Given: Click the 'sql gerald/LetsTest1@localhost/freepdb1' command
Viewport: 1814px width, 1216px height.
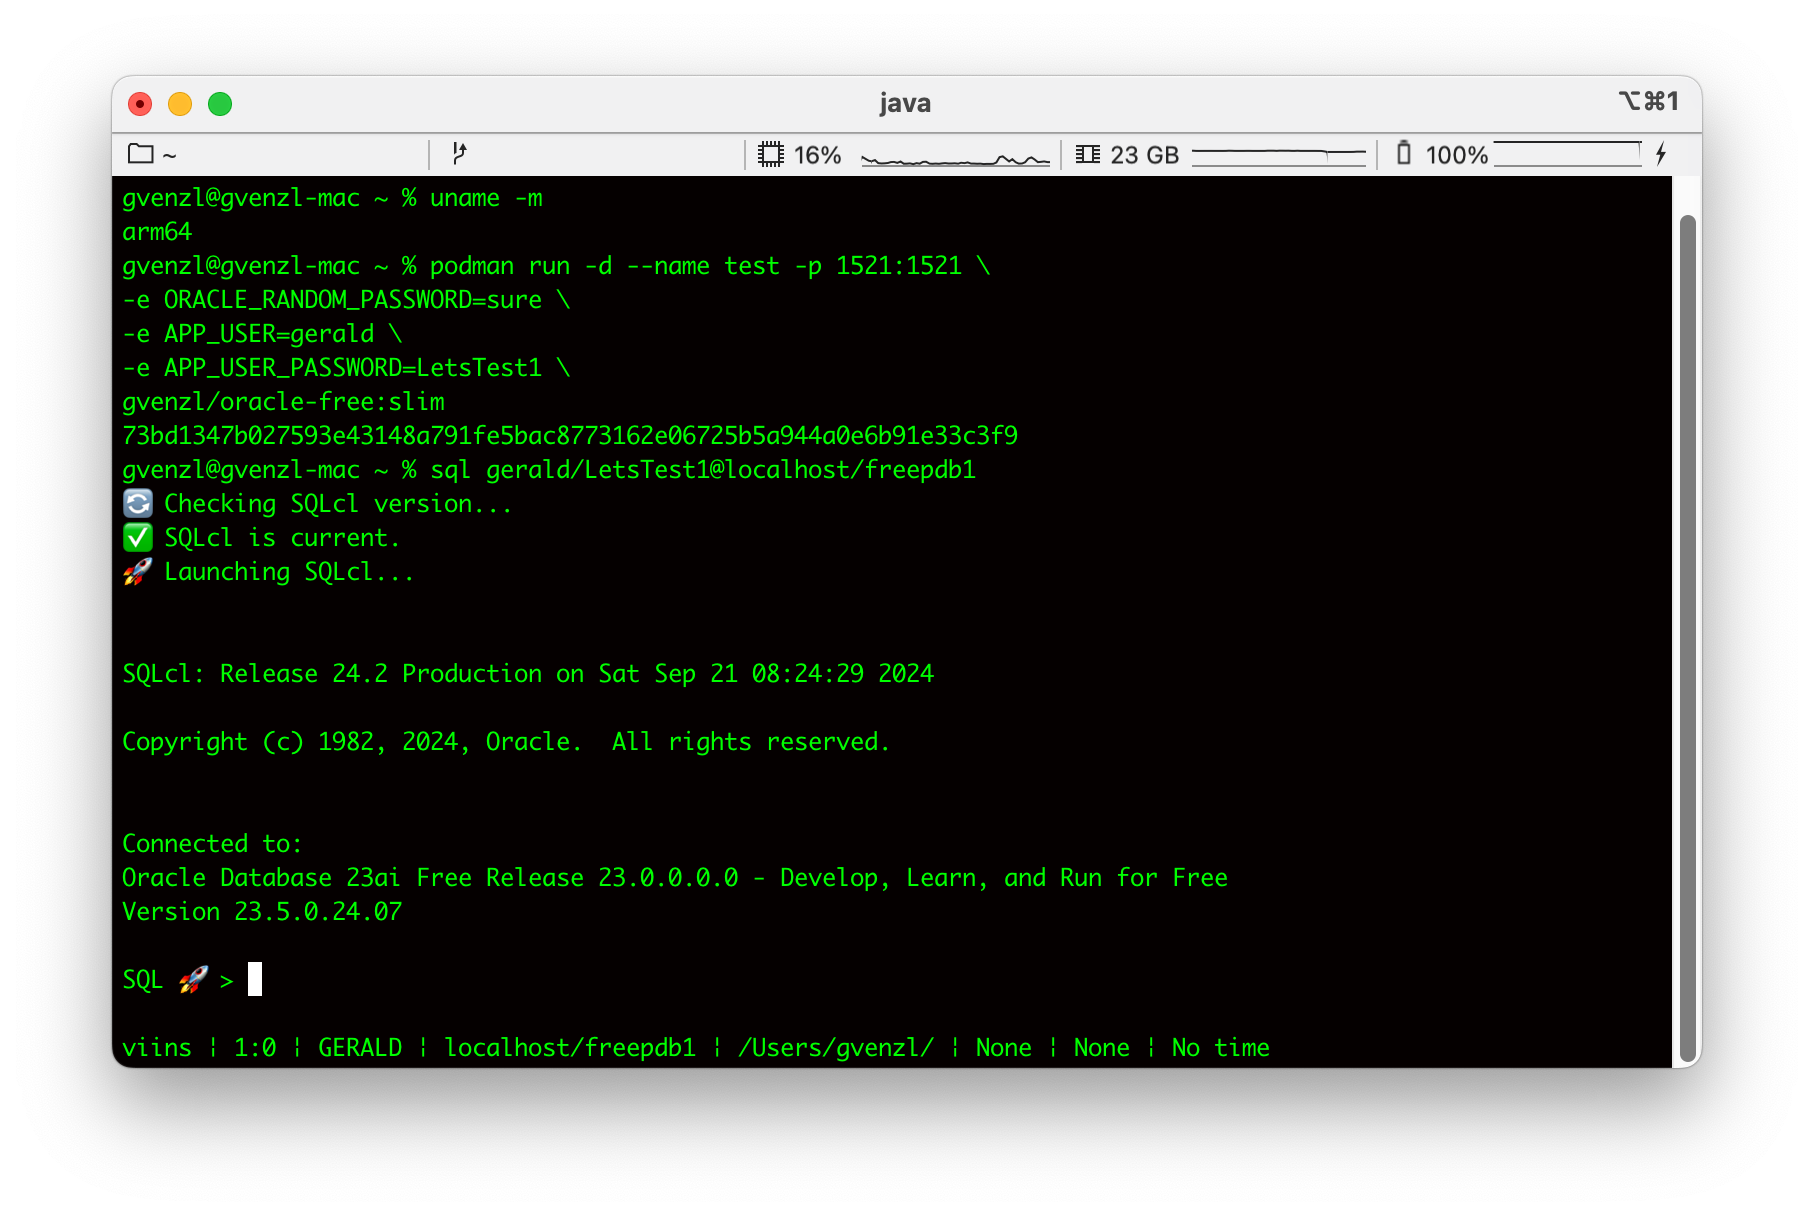Looking at the screenshot, I should (x=703, y=470).
